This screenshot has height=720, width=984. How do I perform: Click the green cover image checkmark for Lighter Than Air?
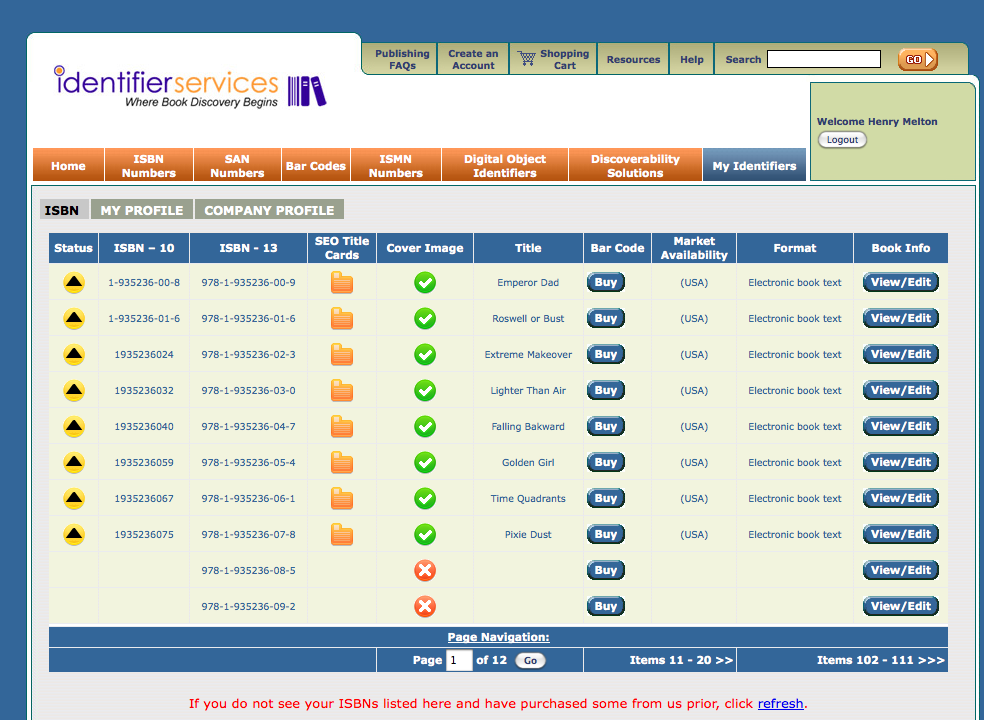[x=425, y=390]
